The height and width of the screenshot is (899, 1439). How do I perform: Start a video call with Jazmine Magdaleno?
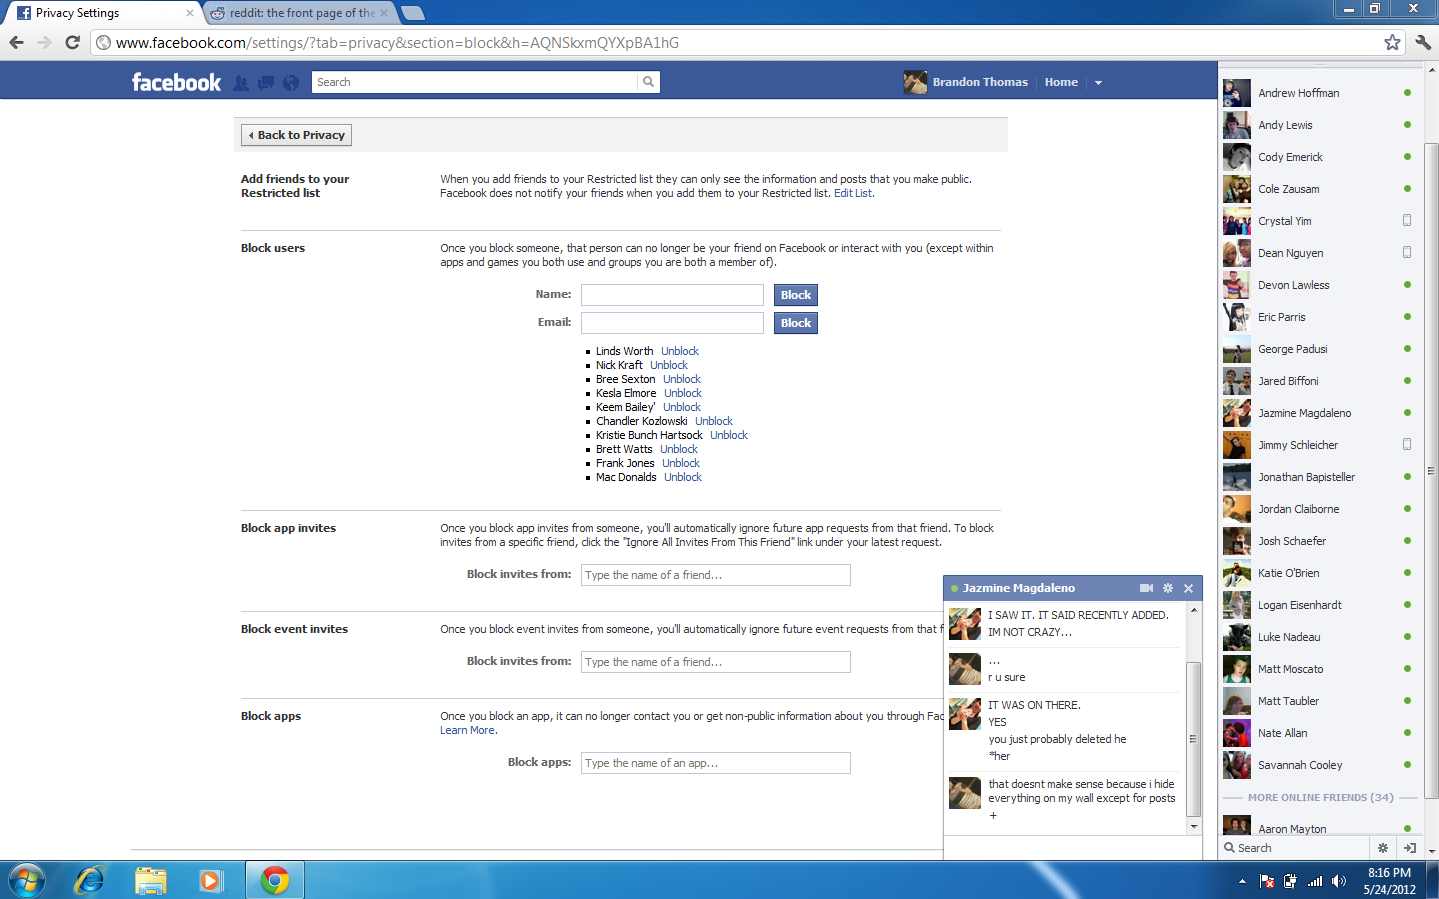click(x=1146, y=588)
